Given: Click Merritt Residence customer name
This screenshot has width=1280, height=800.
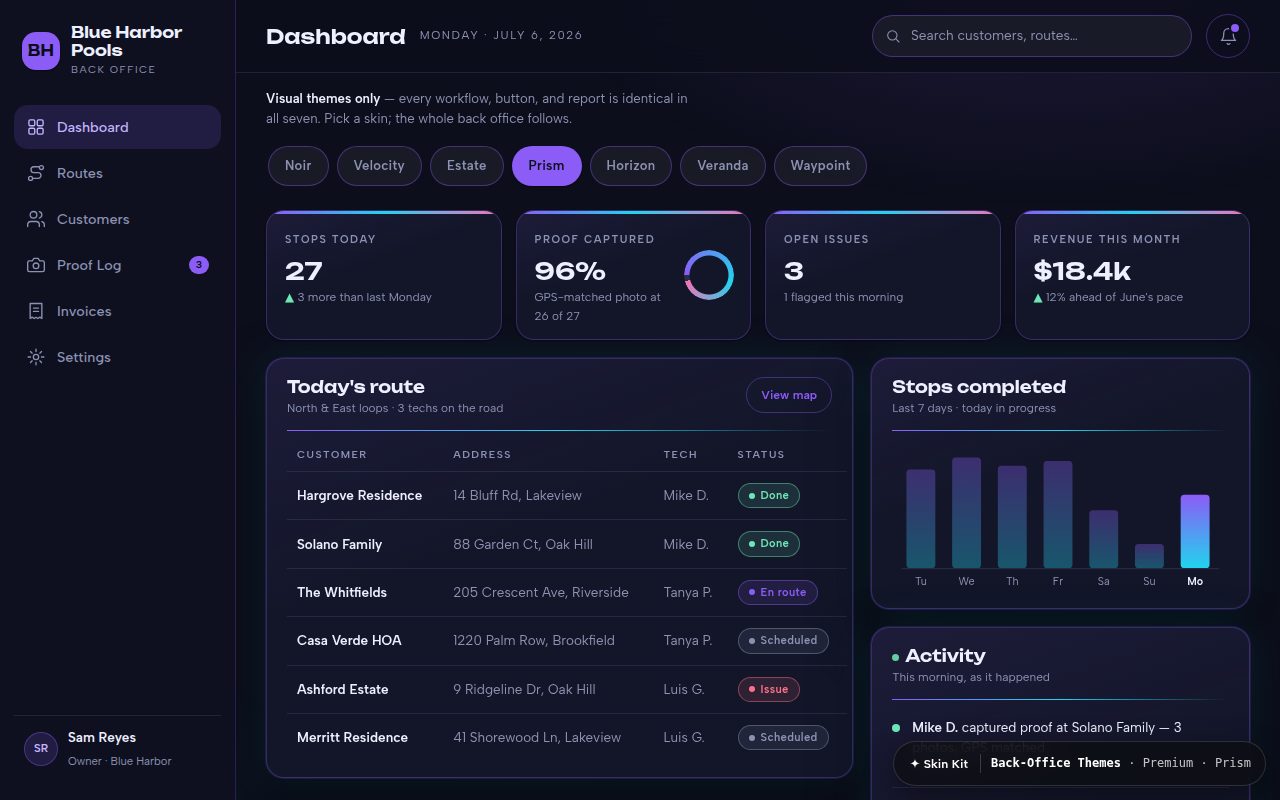Looking at the screenshot, I should [352, 738].
